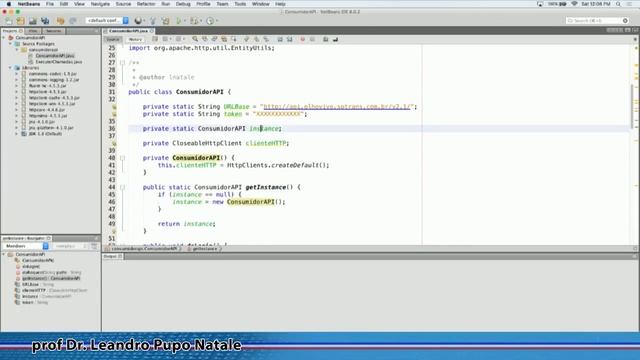Click the red Start Macro Recording icon
640x360 pixels.
pyautogui.click(x=302, y=39)
